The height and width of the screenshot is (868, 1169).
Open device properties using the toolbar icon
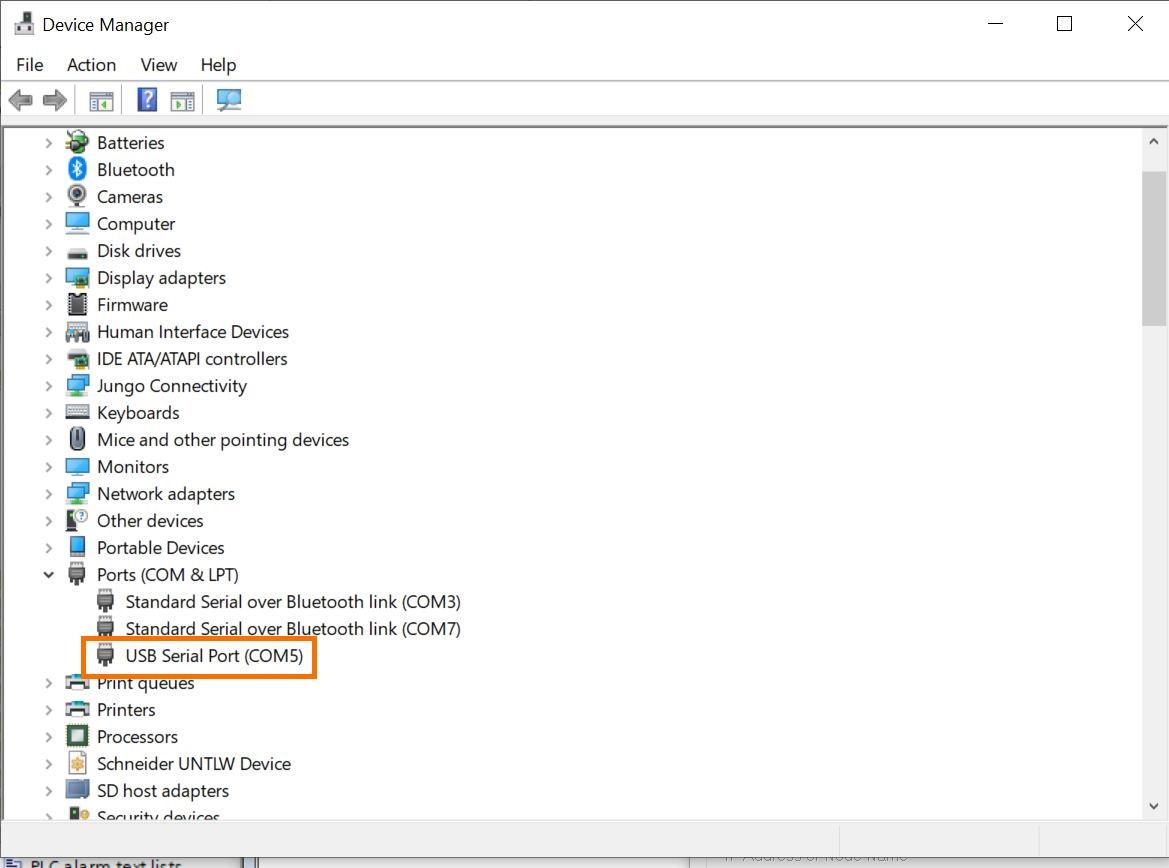(182, 99)
